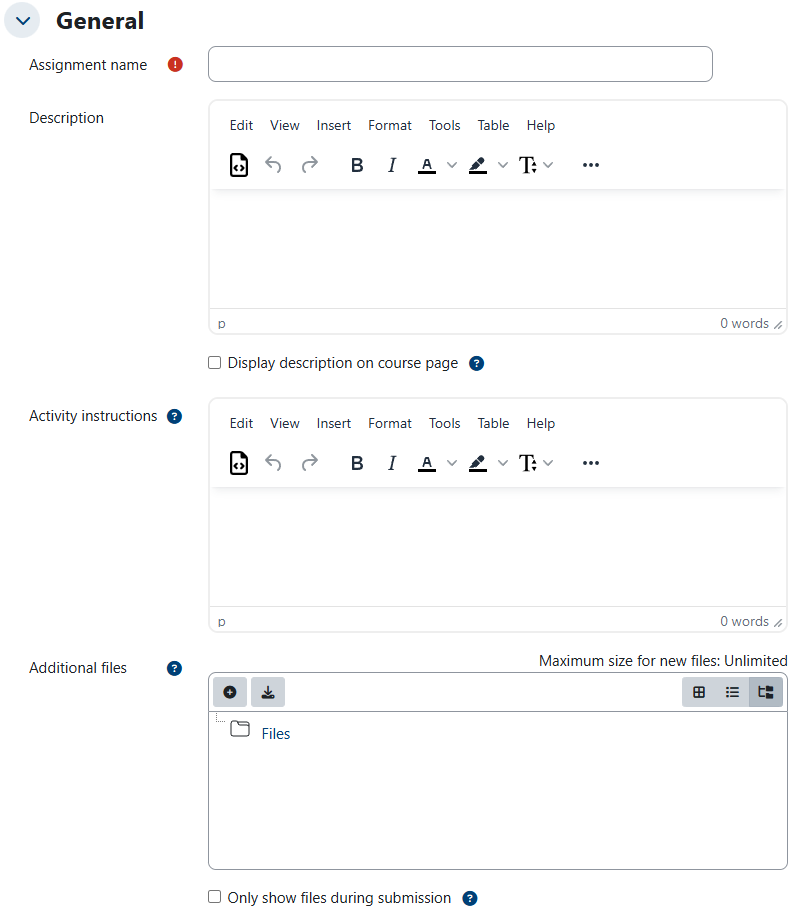The width and height of the screenshot is (791, 914).
Task: Apply text color in Activity instructions editor
Action: point(427,463)
